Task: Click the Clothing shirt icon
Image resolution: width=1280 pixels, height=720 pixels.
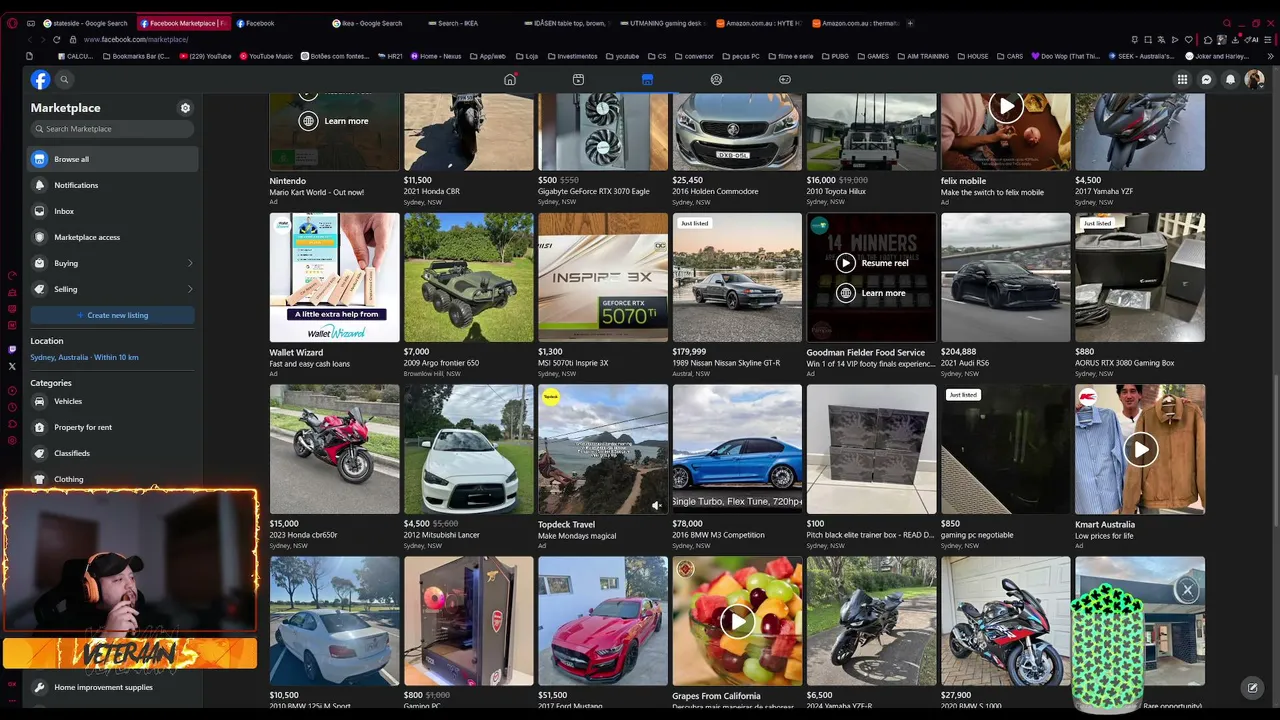Action: [39, 479]
